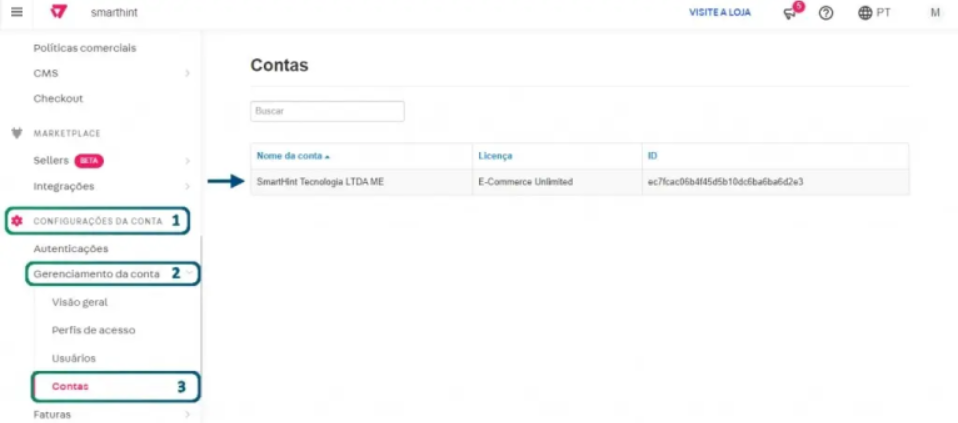Open the announcements megaphone icon
Viewport: 958px width, 423px height.
tap(790, 13)
